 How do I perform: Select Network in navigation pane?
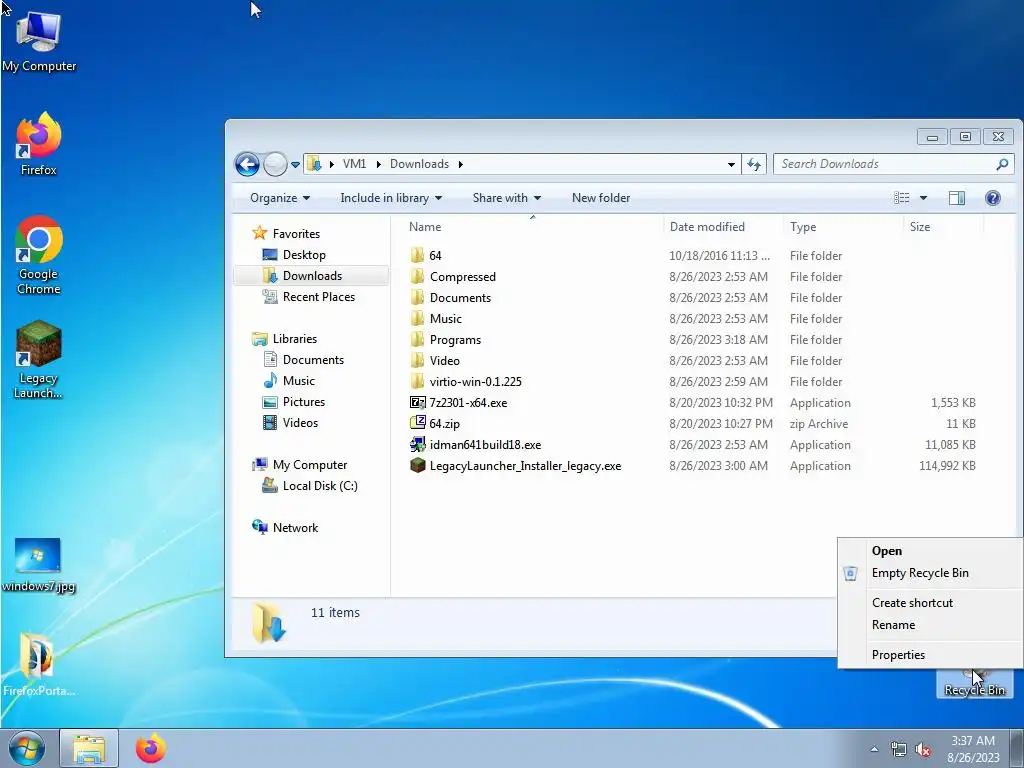click(x=285, y=528)
